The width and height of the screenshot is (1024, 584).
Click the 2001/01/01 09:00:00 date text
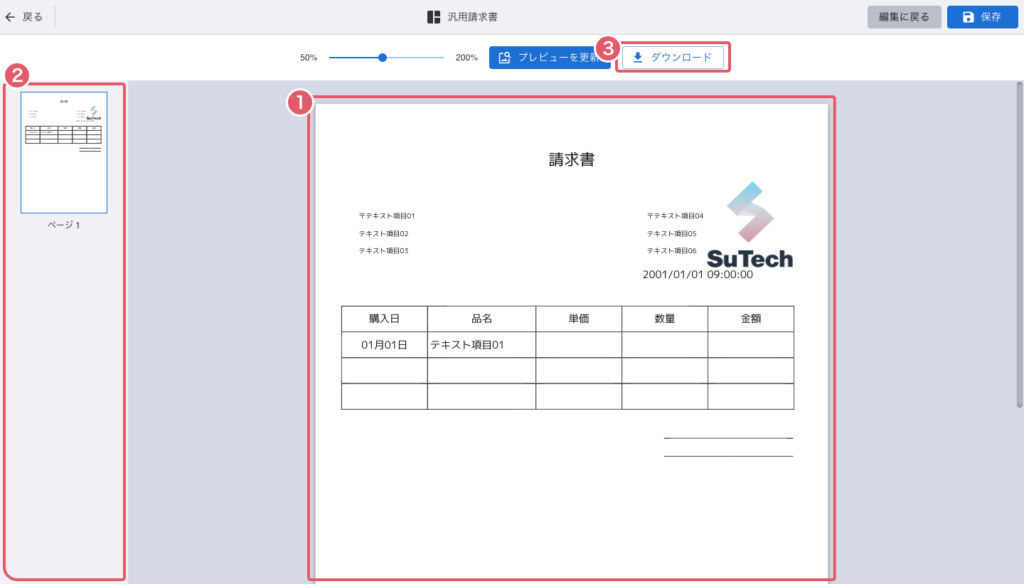[x=697, y=274]
